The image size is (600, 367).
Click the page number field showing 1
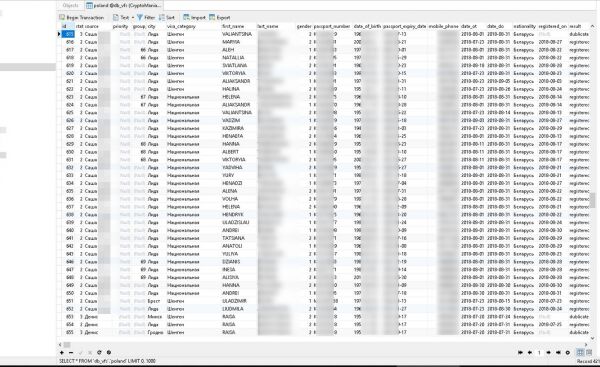[x=540, y=352]
